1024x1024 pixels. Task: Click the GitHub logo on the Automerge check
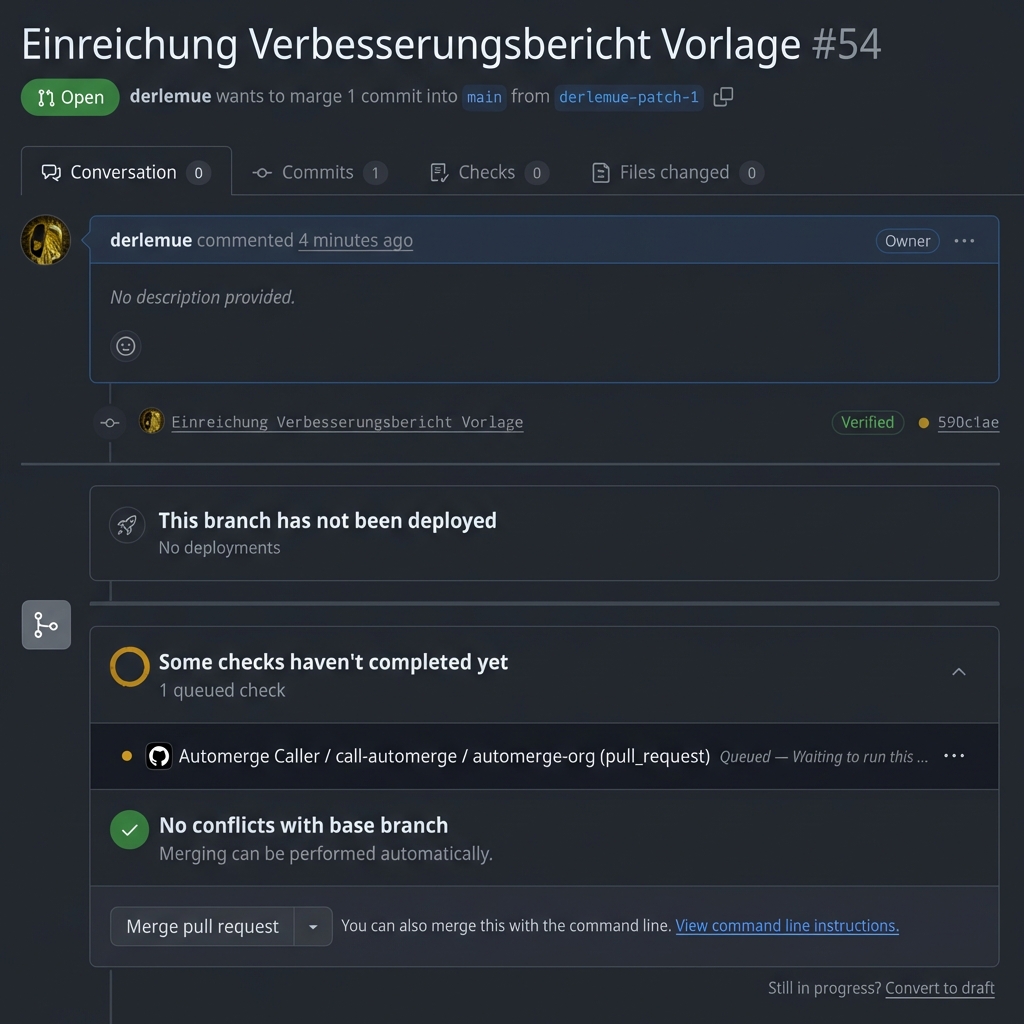tap(160, 756)
